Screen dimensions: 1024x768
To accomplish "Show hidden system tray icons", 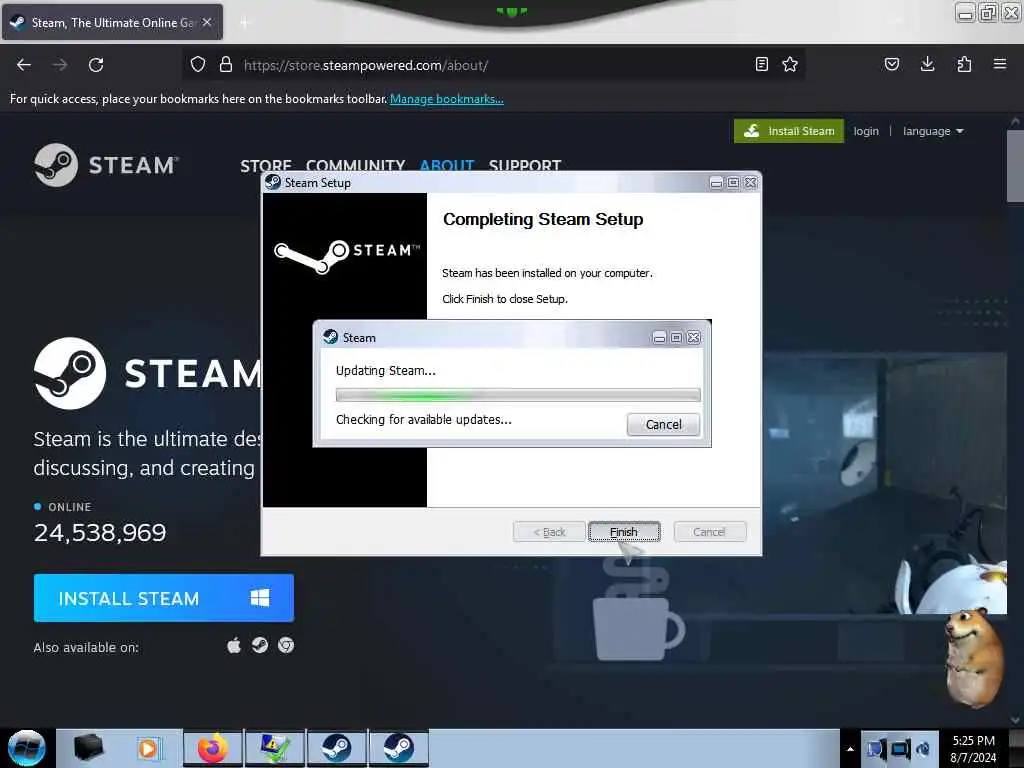I will click(850, 749).
